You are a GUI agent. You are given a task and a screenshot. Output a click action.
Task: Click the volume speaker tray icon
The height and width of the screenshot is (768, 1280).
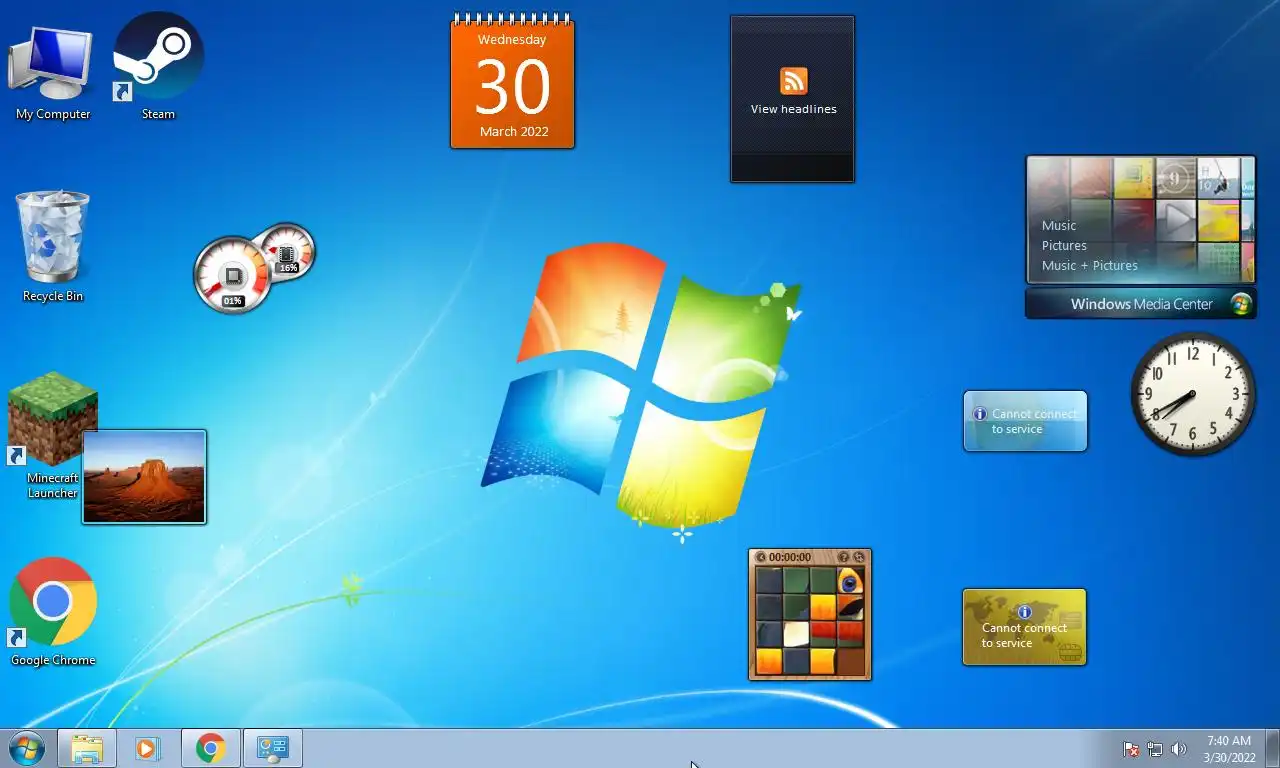[1179, 749]
